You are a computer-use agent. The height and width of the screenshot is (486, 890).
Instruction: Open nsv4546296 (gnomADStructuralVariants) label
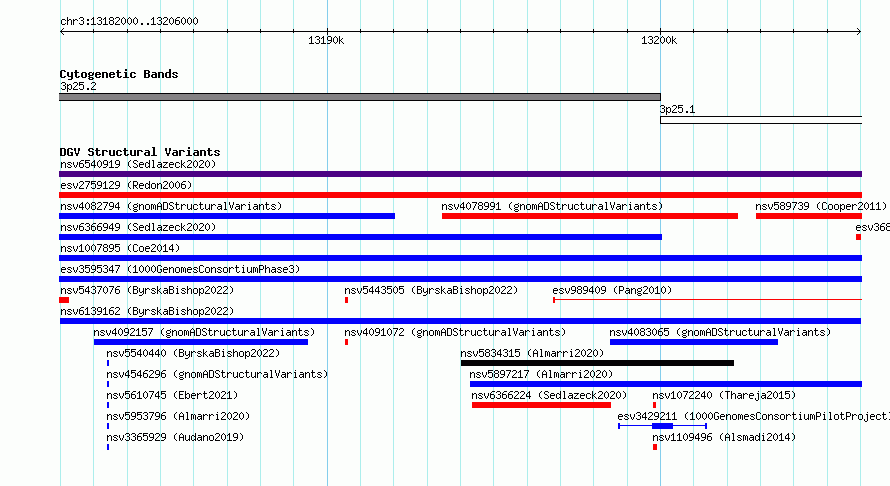pos(217,374)
